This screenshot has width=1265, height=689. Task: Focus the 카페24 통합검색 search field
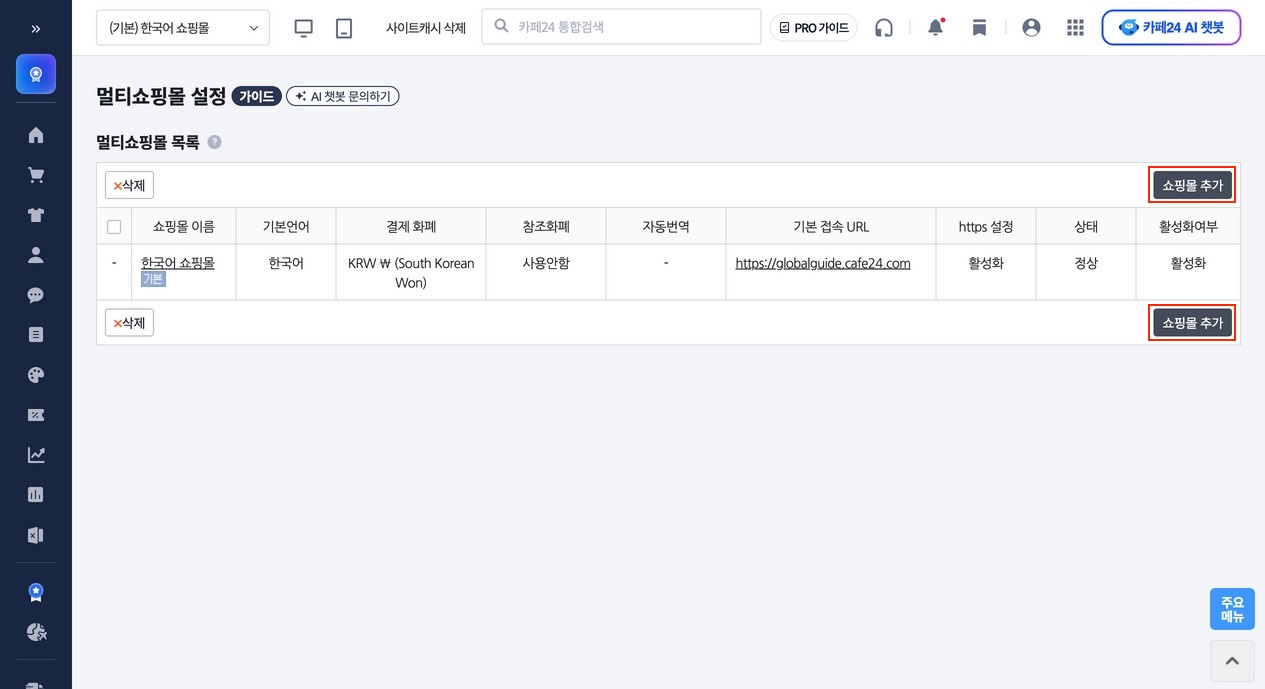click(621, 27)
